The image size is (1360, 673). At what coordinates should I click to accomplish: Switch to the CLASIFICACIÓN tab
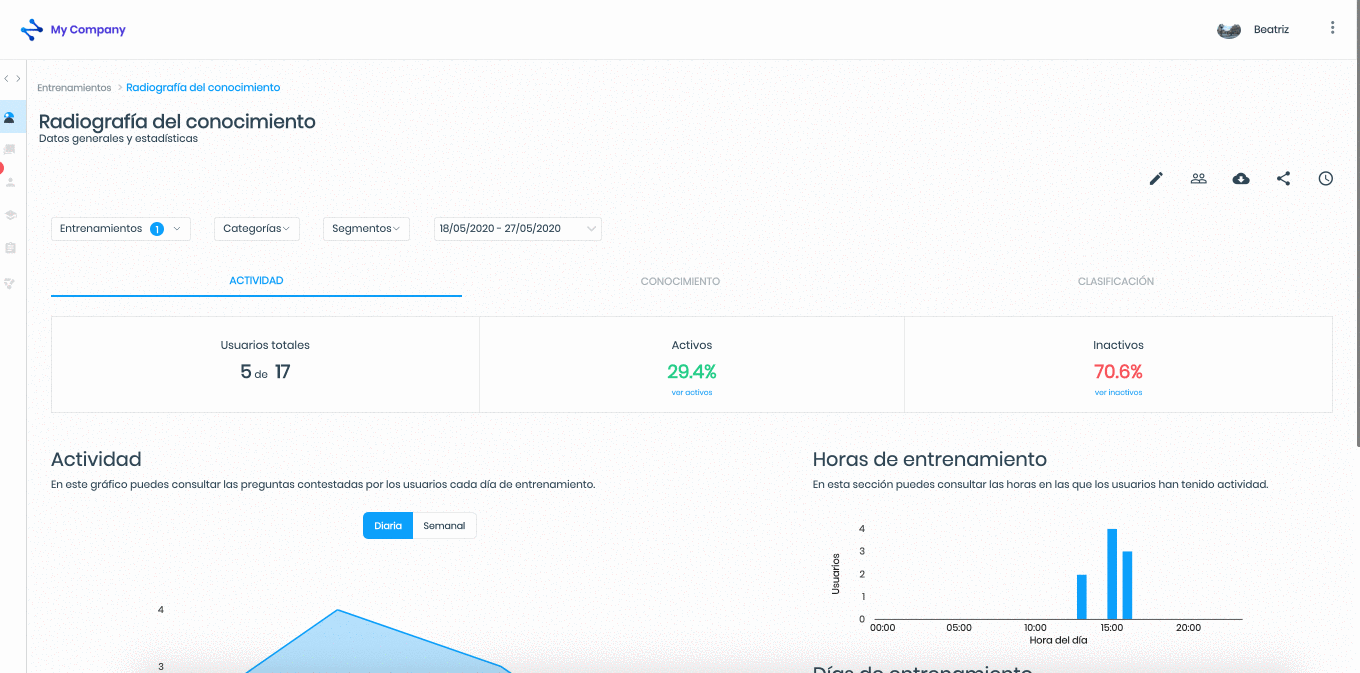[x=1116, y=282]
